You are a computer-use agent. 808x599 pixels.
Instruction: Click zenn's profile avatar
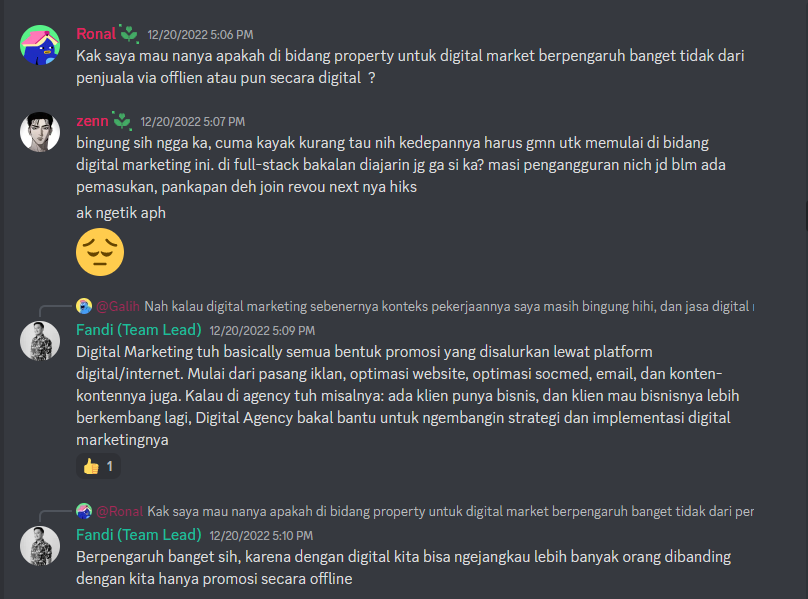[40, 132]
